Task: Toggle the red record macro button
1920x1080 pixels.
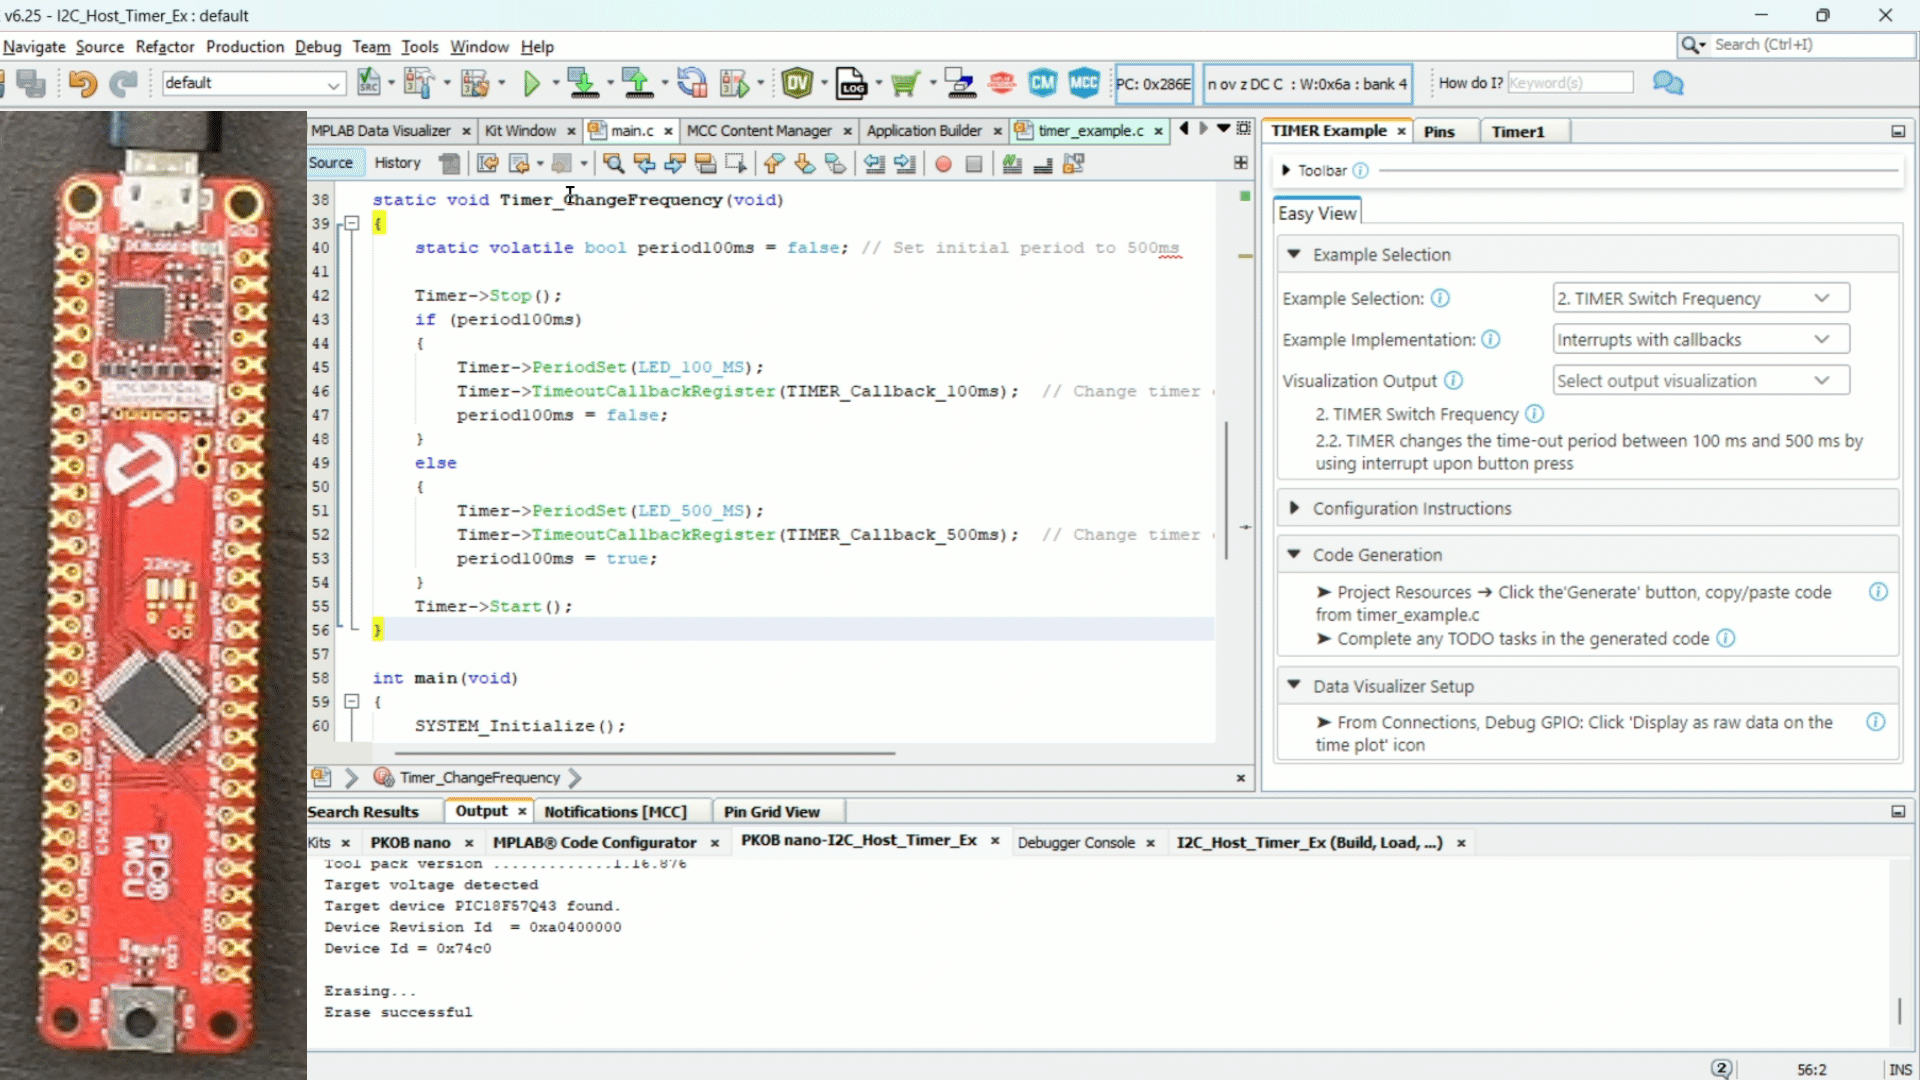Action: tap(943, 164)
